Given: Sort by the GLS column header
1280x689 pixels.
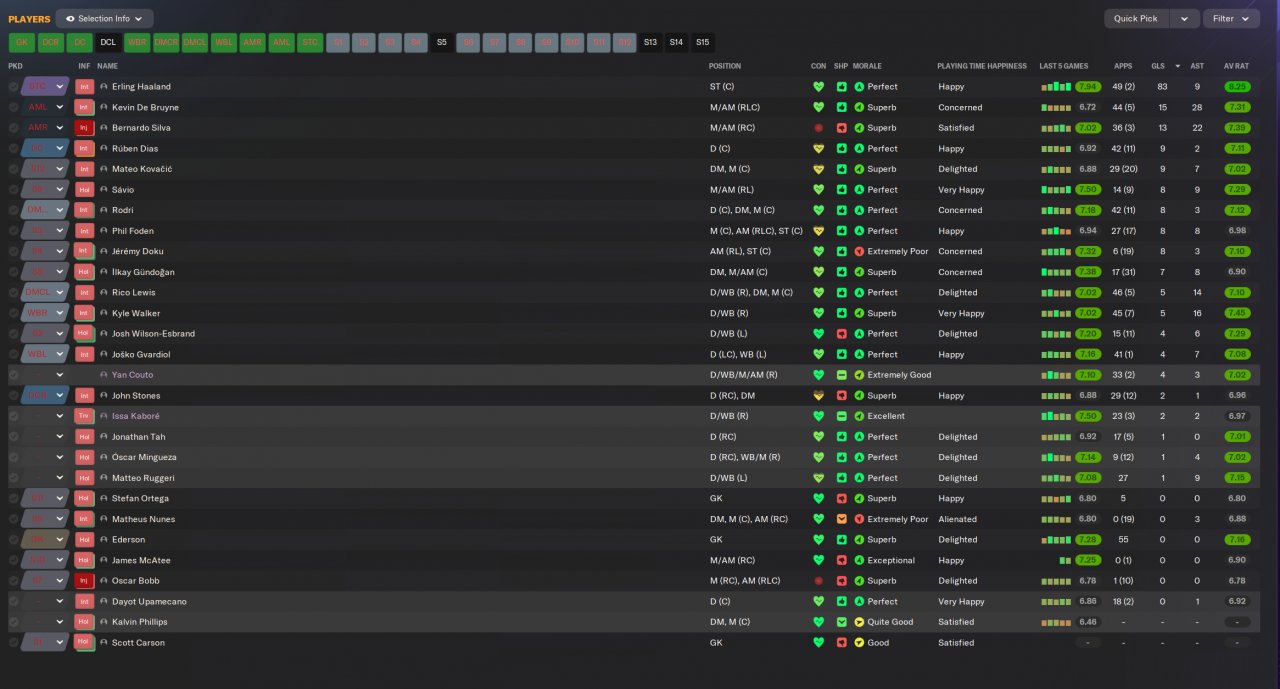Looking at the screenshot, I should tap(1158, 66).
